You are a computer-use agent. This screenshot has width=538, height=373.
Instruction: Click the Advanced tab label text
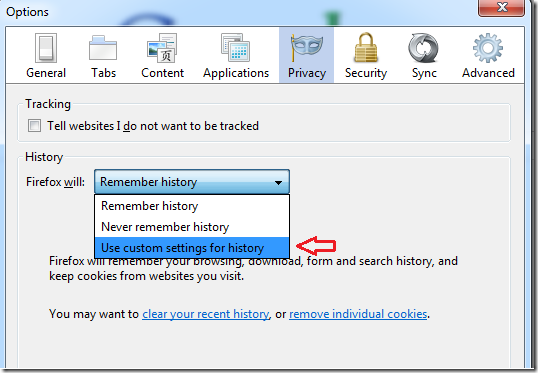(x=488, y=73)
